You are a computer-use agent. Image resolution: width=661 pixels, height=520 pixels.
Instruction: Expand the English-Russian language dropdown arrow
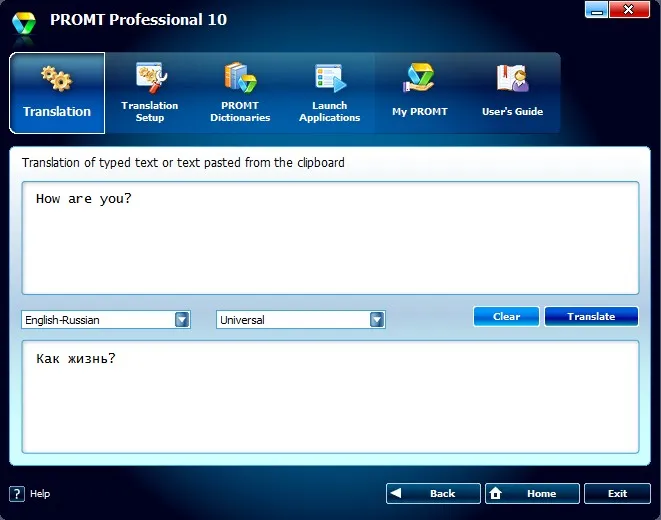[x=182, y=320]
